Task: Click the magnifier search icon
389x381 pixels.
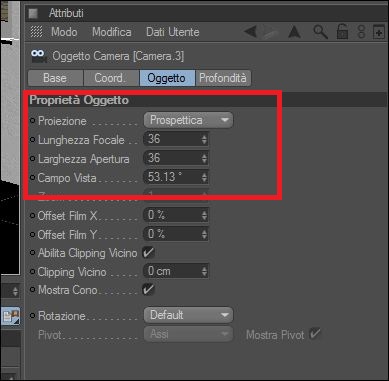Action: point(320,32)
